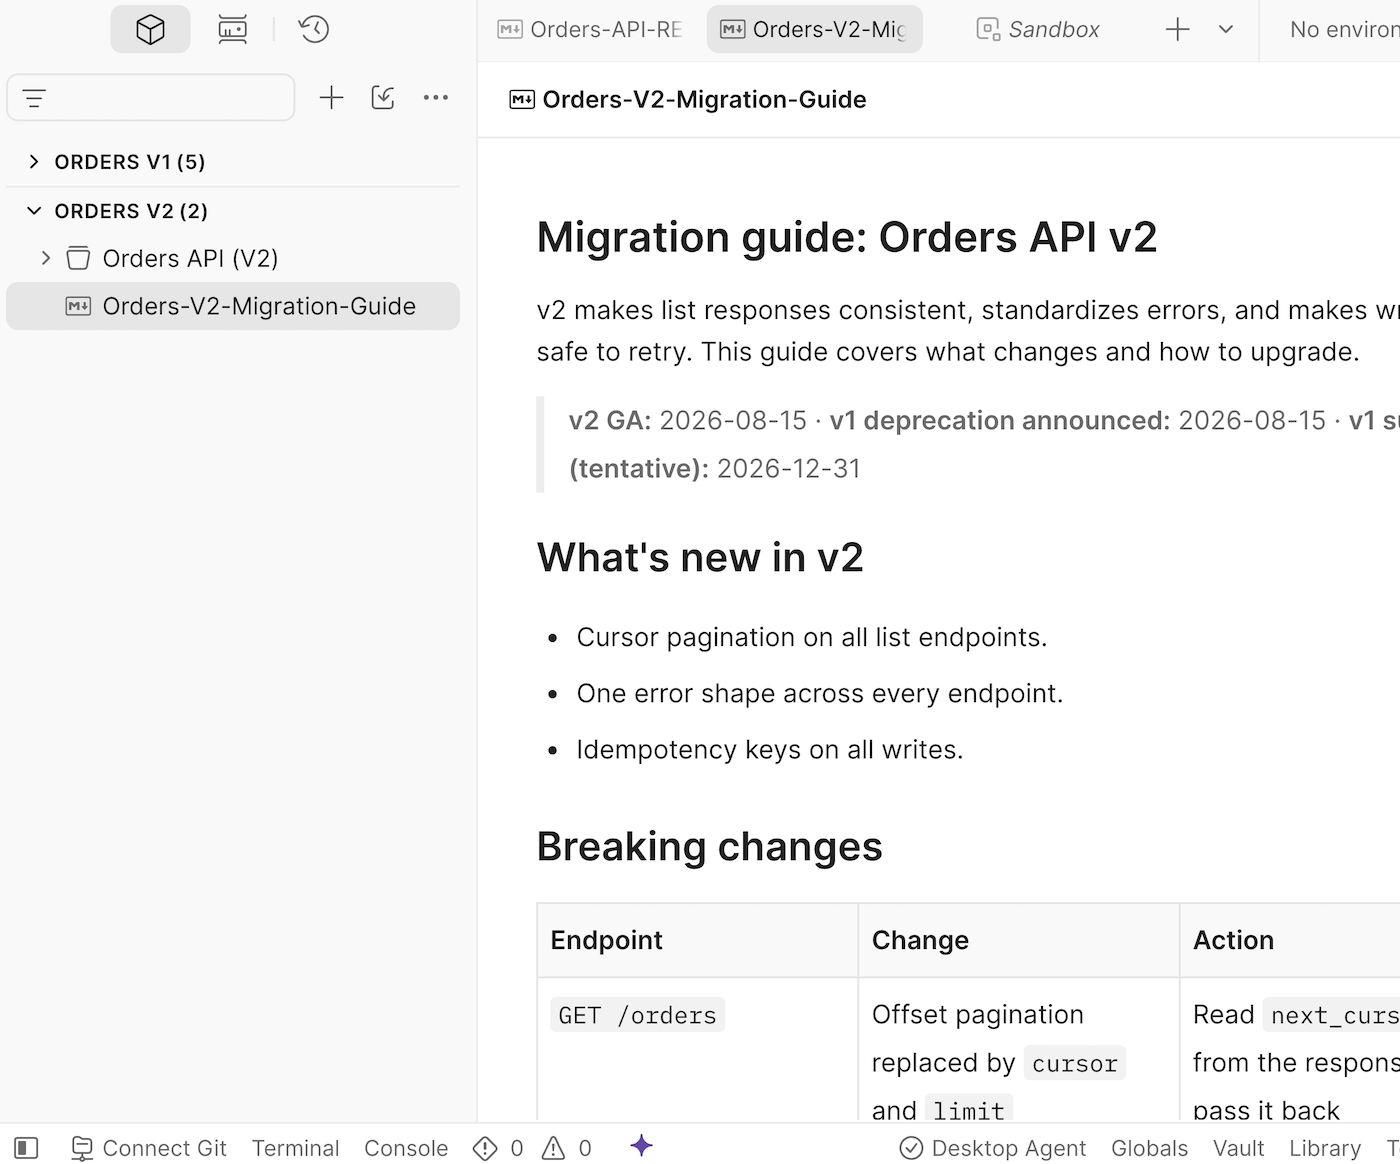
Task: Click "Idempotency keys on all writes." bullet
Action: click(770, 749)
